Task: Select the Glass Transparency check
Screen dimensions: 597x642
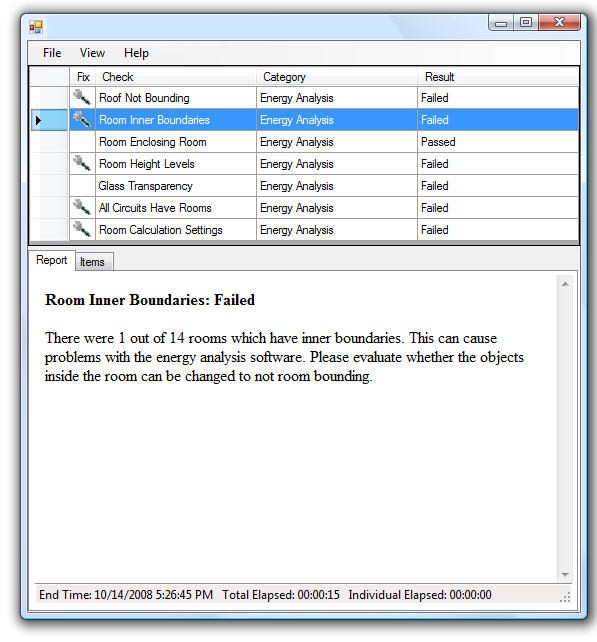Action: [176, 185]
